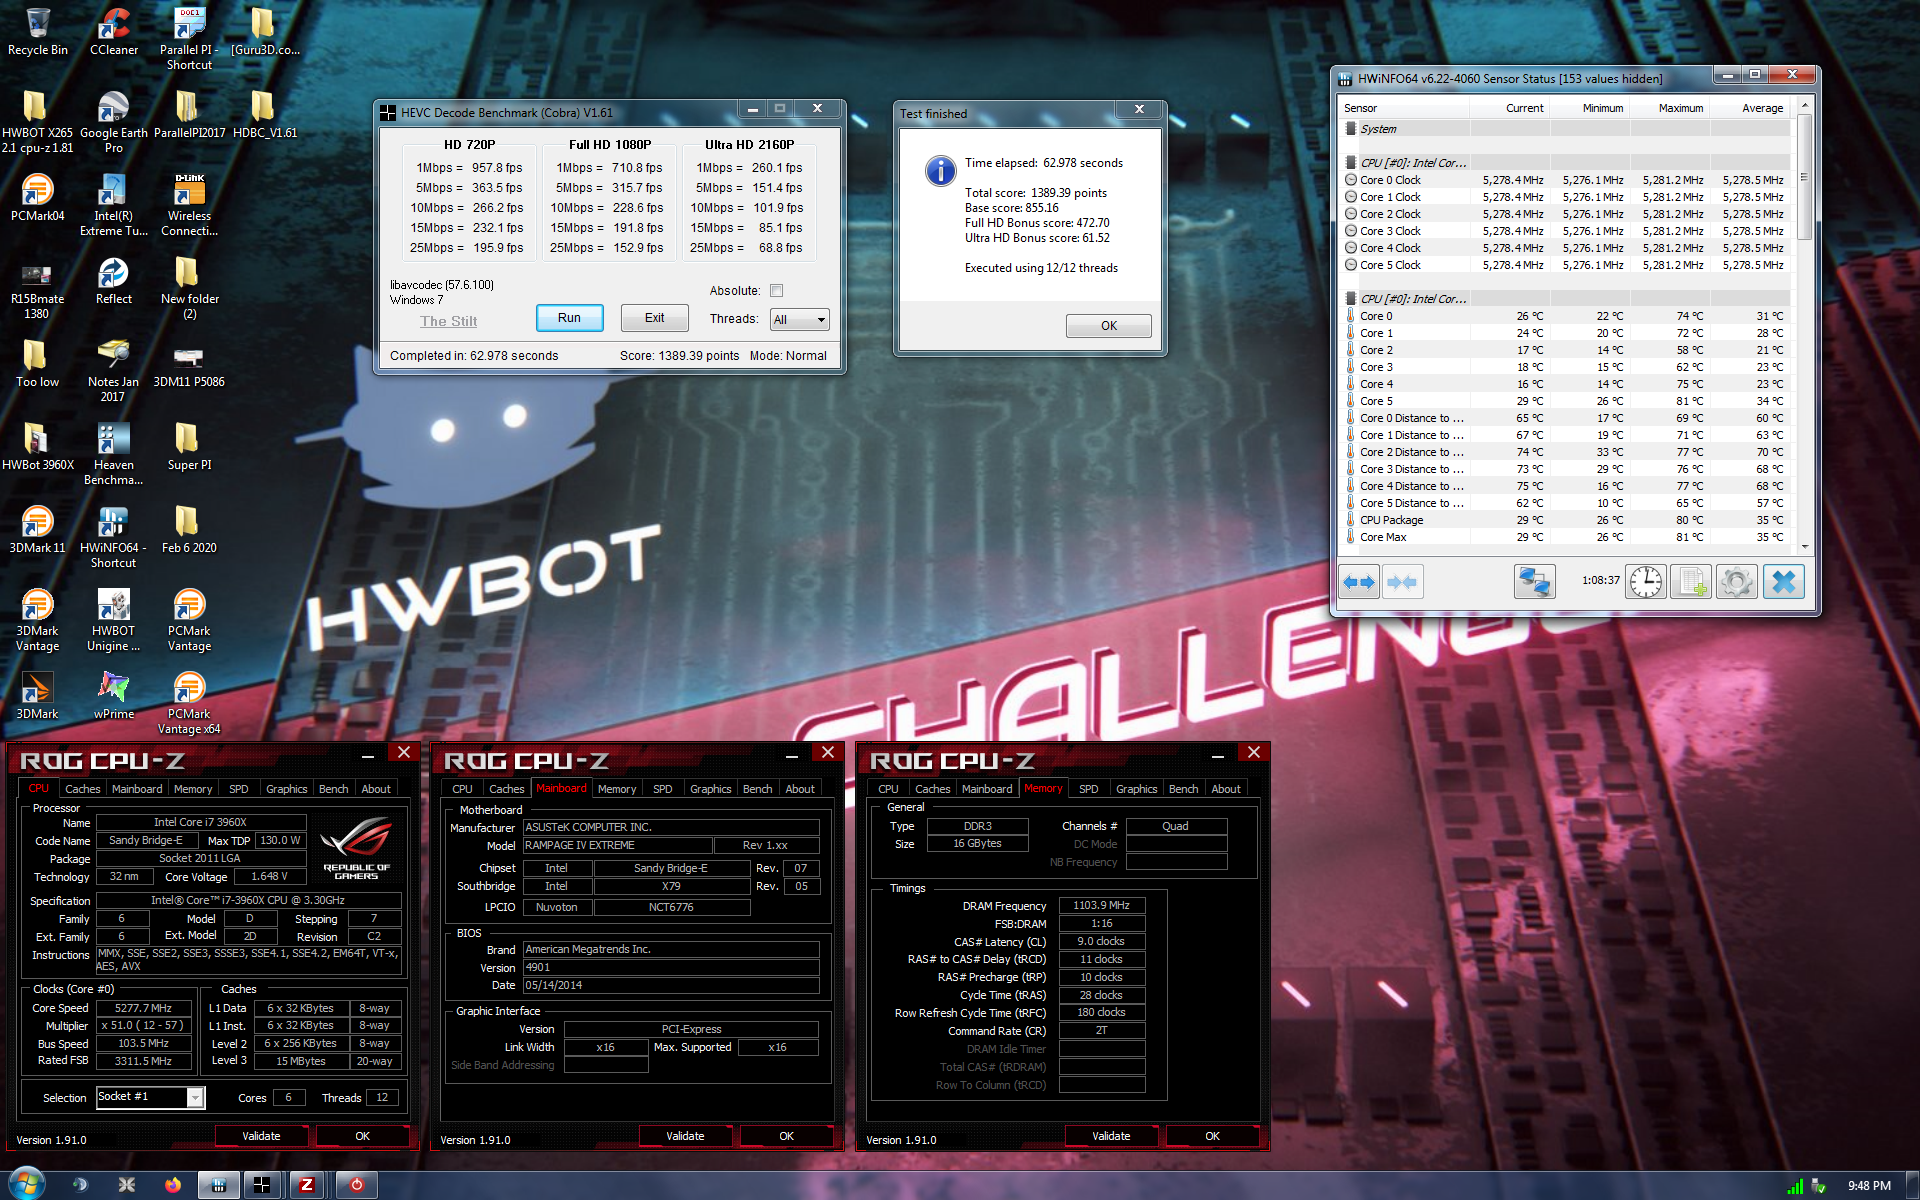
Task: Launch wPrime desktop icon
Action: pos(114,695)
